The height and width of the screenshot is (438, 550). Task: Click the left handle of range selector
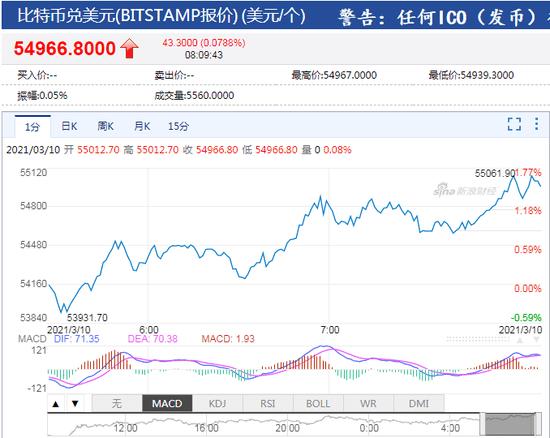[x=483, y=424]
